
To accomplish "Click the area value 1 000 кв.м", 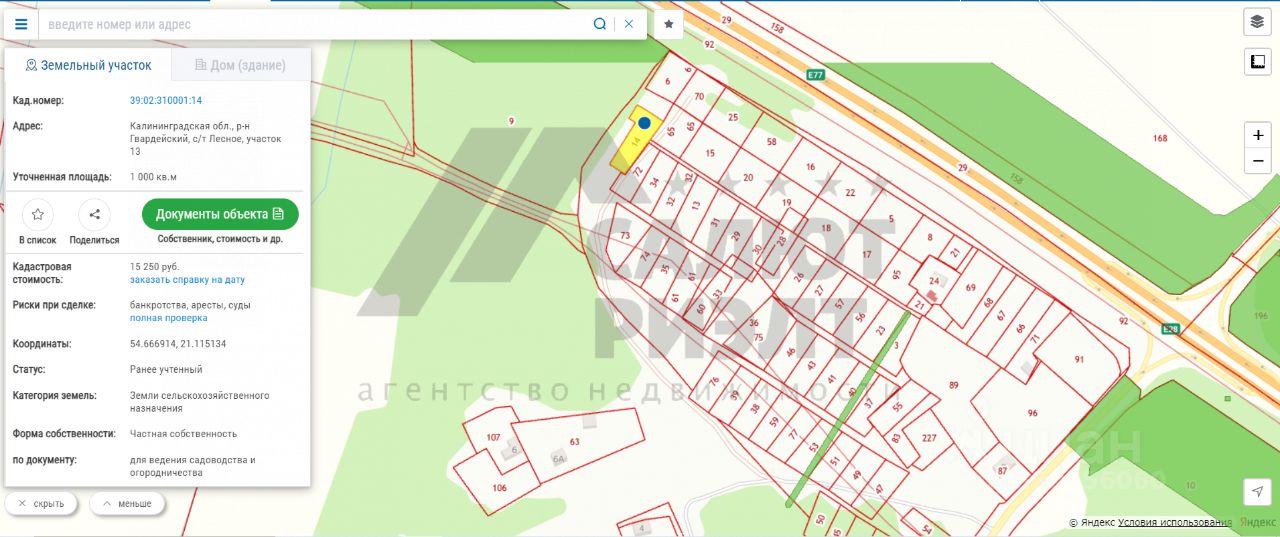I will [x=153, y=177].
